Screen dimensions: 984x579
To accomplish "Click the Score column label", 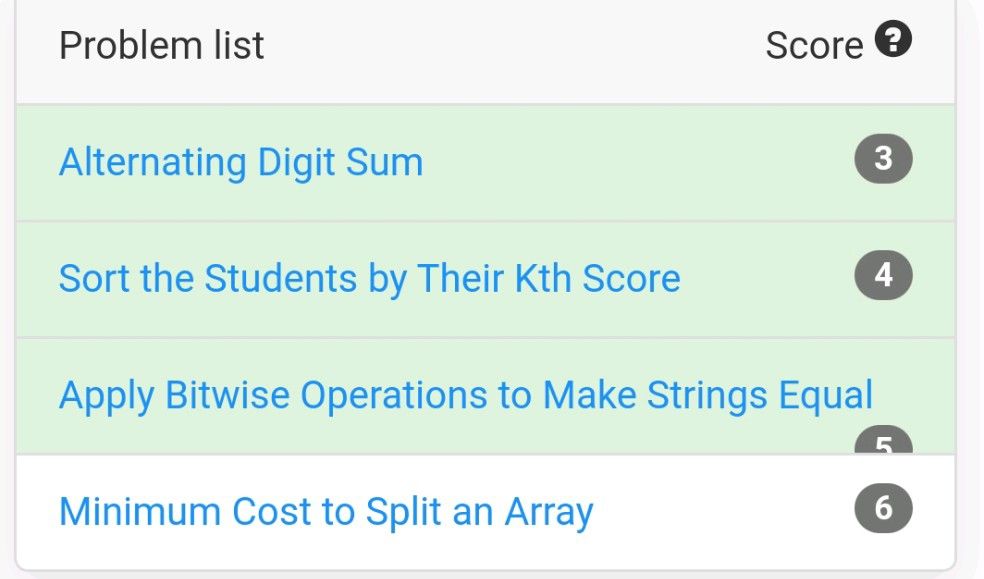I will tap(814, 46).
